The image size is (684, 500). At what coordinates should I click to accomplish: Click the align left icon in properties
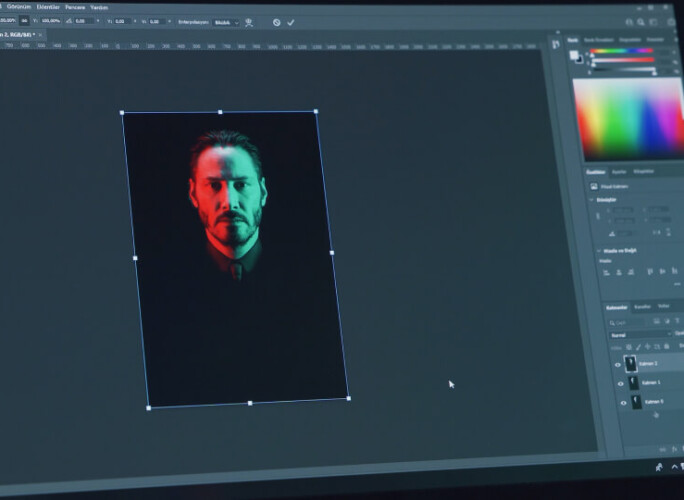click(x=604, y=271)
